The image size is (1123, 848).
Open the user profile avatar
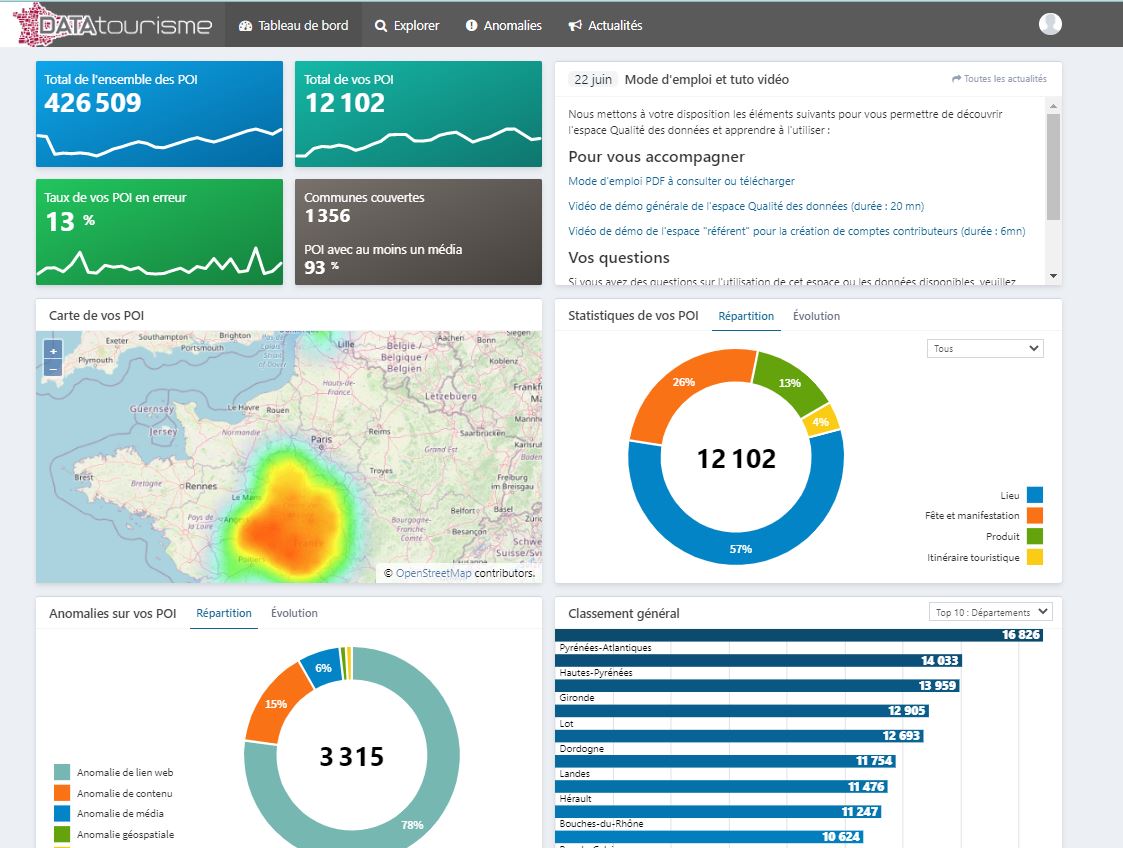click(1050, 25)
